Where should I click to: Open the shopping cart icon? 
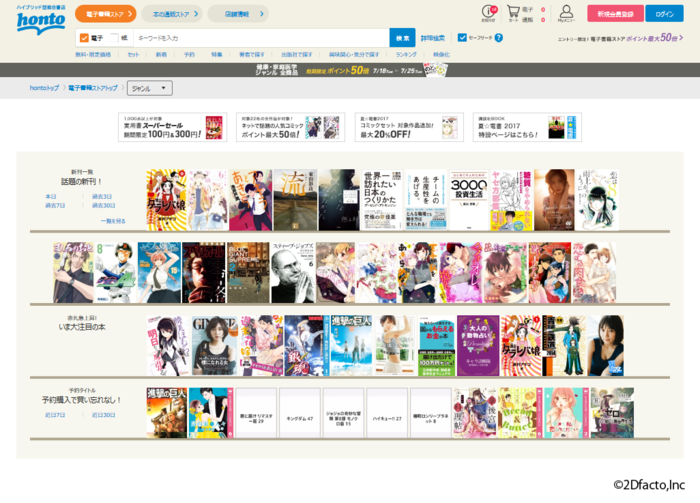pos(513,13)
